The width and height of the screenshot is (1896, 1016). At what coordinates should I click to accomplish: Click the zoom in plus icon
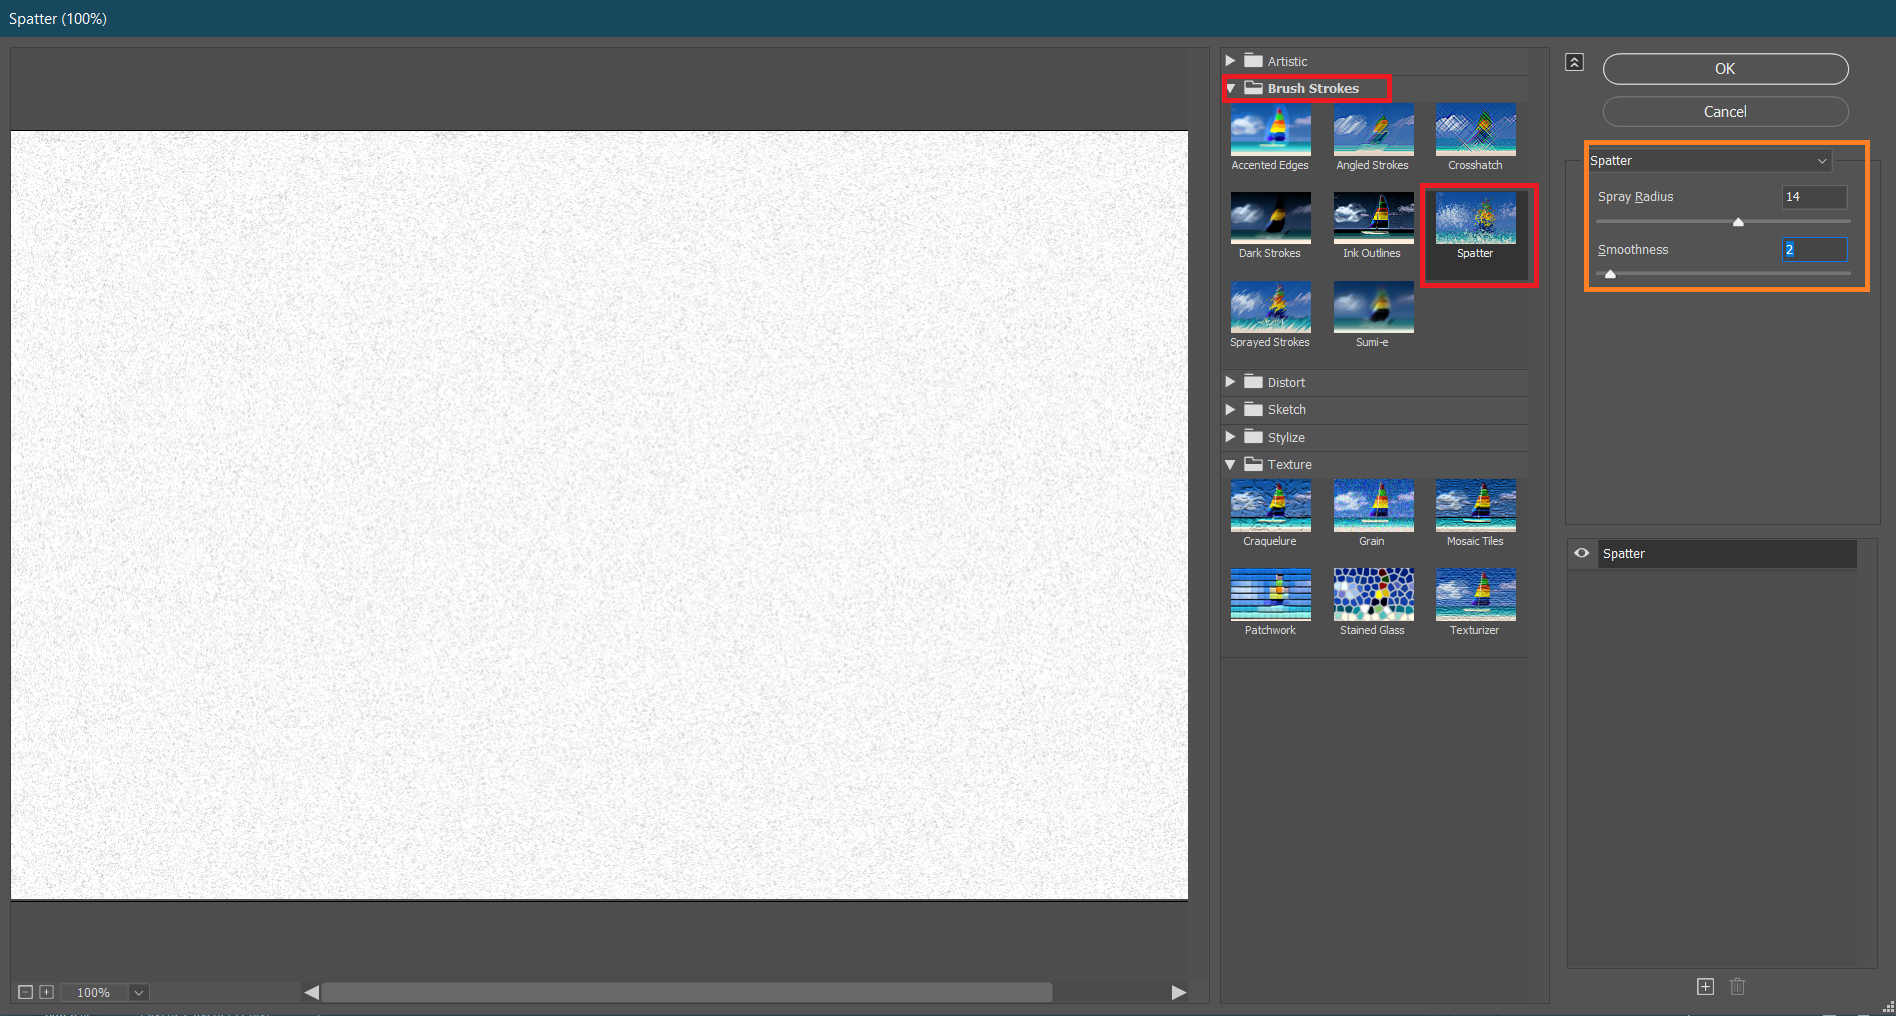[x=46, y=992]
